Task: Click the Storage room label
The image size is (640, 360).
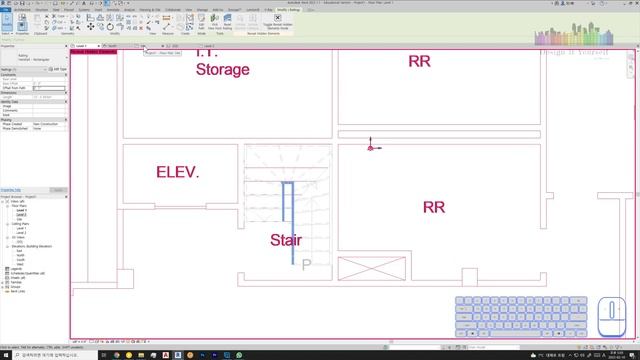Action: 222,69
